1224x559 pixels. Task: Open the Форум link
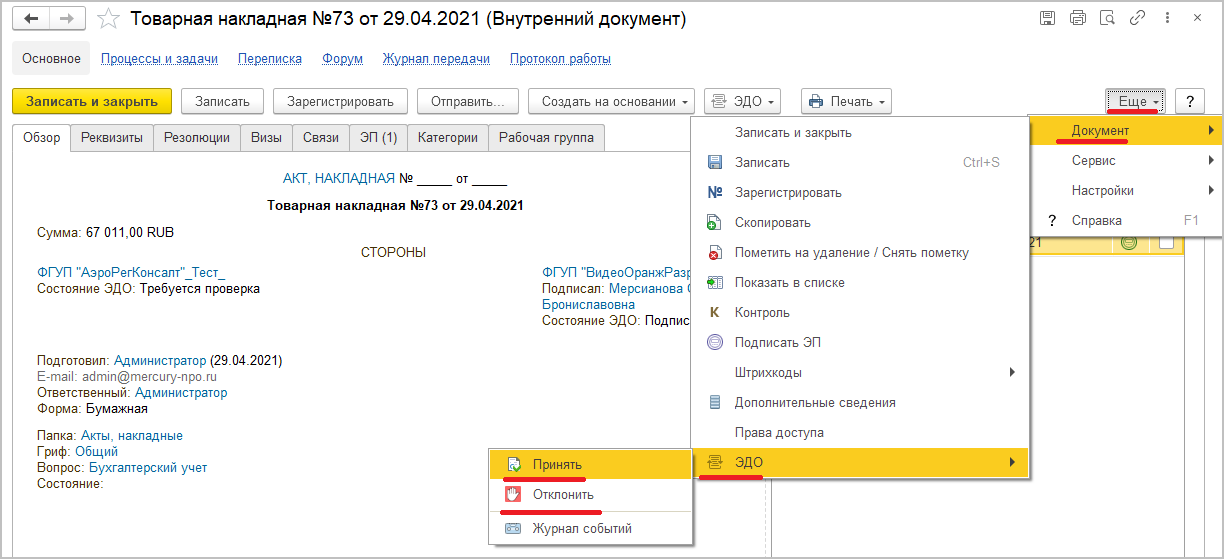tap(343, 58)
